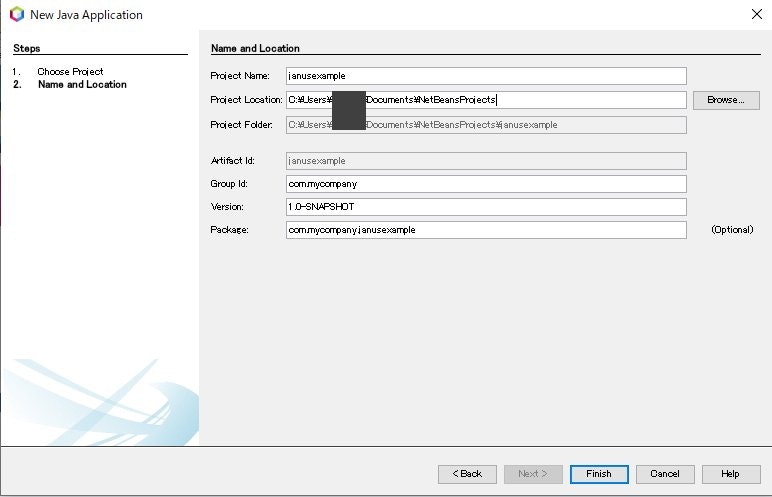This screenshot has height=497, width=772.
Task: Select step 'Name and Location' in Steps list
Action: pyautogui.click(x=82, y=84)
